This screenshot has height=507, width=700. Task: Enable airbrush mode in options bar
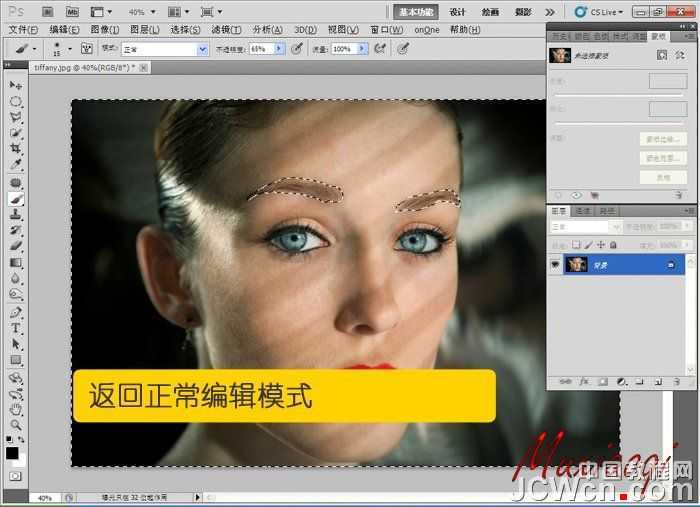point(380,48)
